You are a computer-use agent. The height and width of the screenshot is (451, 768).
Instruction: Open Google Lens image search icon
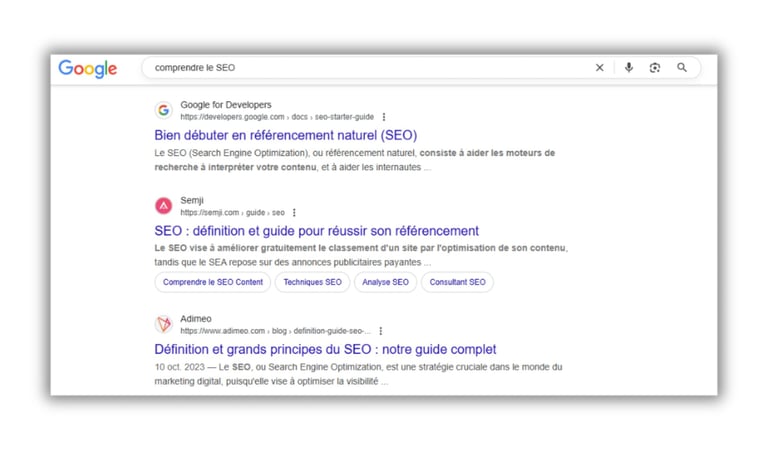655,68
